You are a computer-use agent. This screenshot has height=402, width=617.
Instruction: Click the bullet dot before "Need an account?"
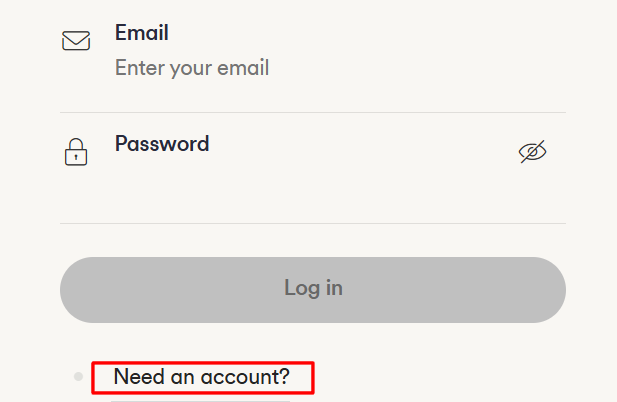point(78,377)
